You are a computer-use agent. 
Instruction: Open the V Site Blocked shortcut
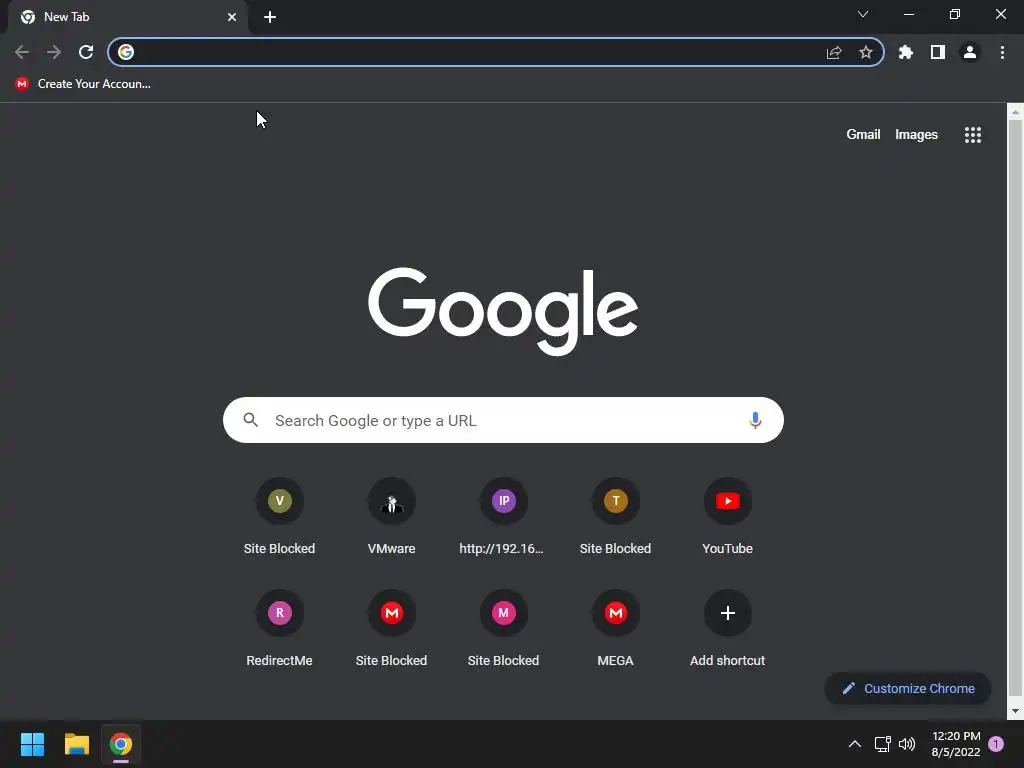coord(280,516)
